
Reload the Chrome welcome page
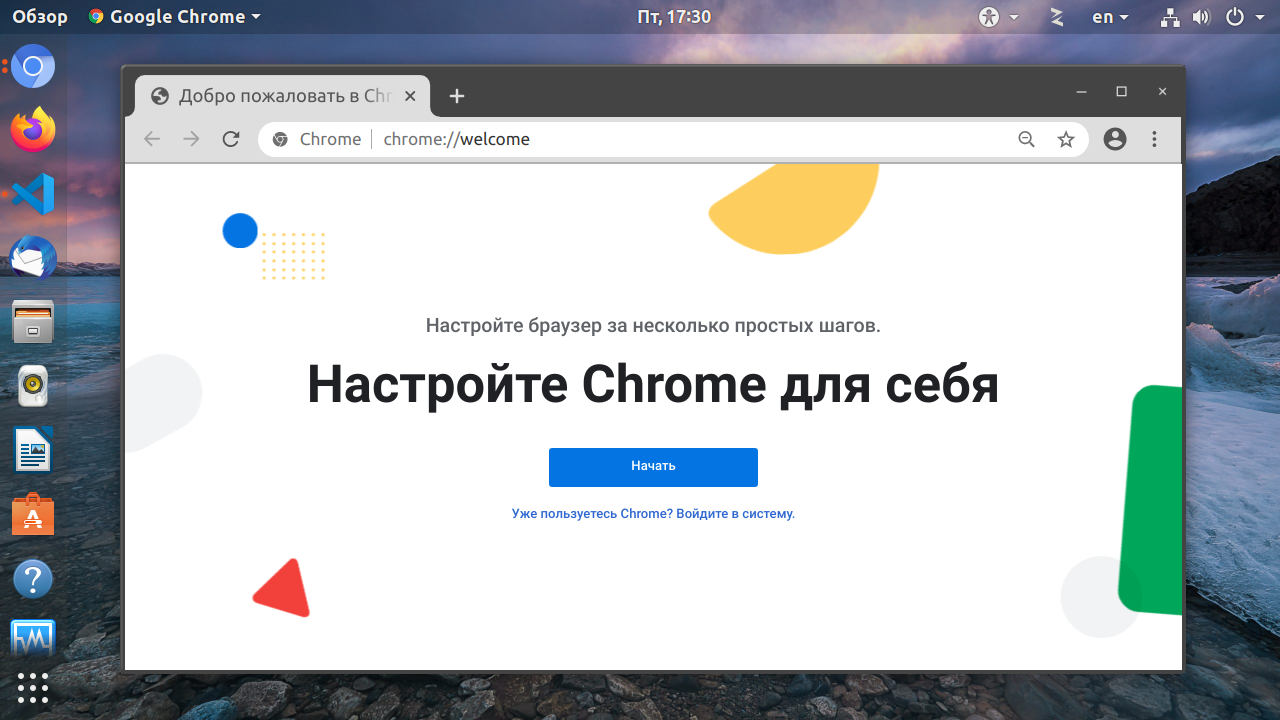pyautogui.click(x=231, y=139)
